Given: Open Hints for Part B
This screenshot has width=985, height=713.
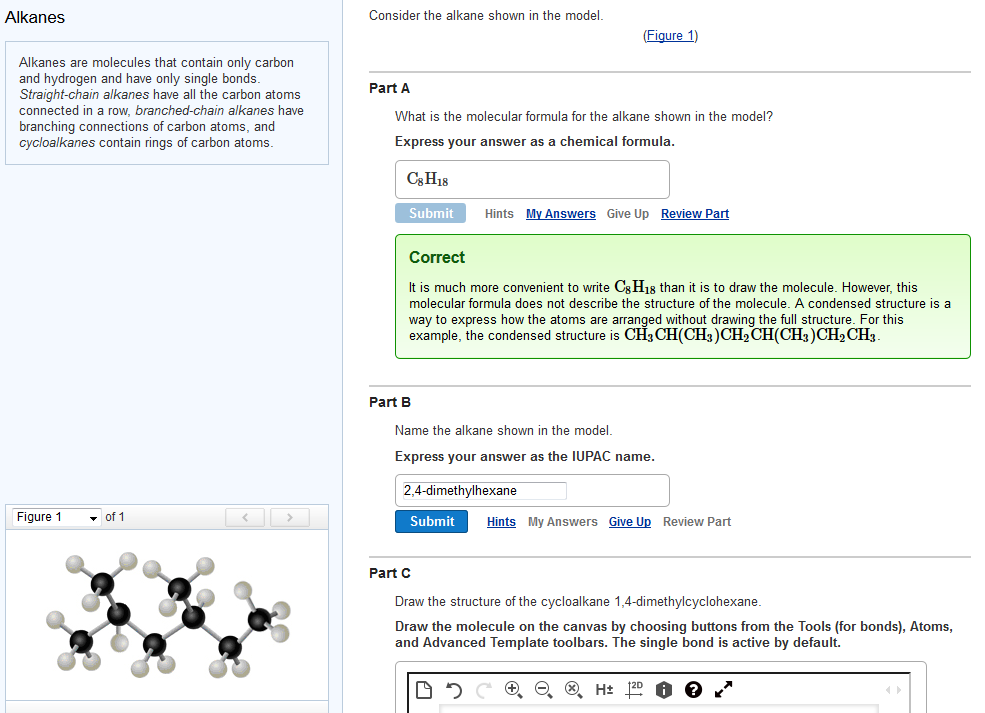Looking at the screenshot, I should pos(501,522).
